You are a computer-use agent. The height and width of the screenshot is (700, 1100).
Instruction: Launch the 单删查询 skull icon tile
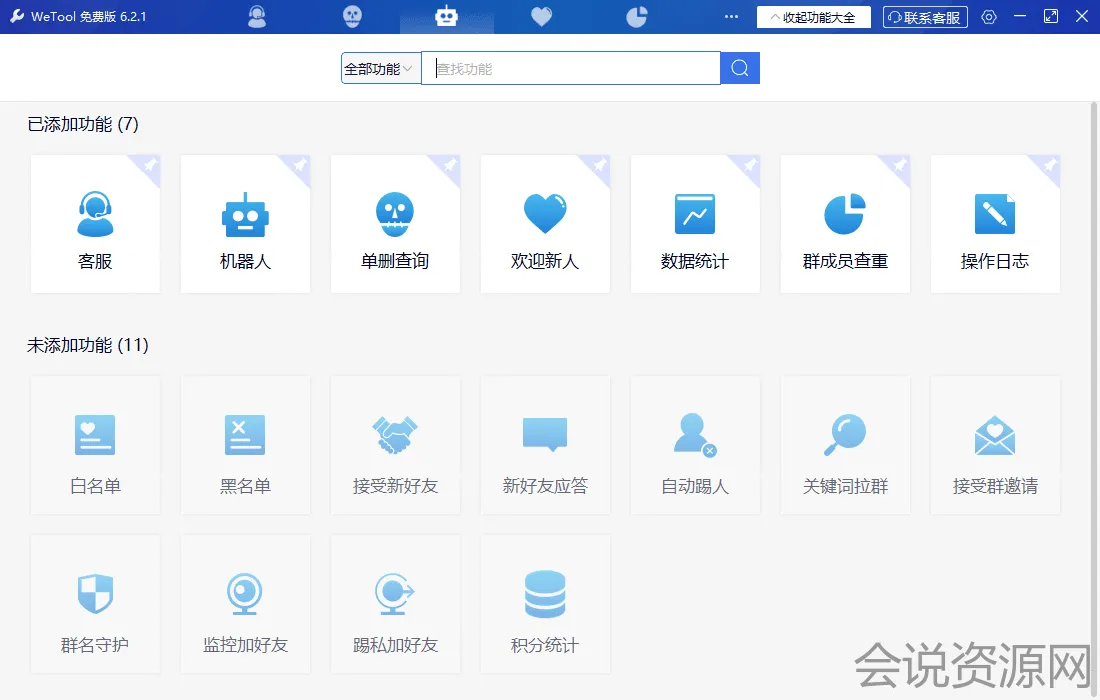[395, 224]
